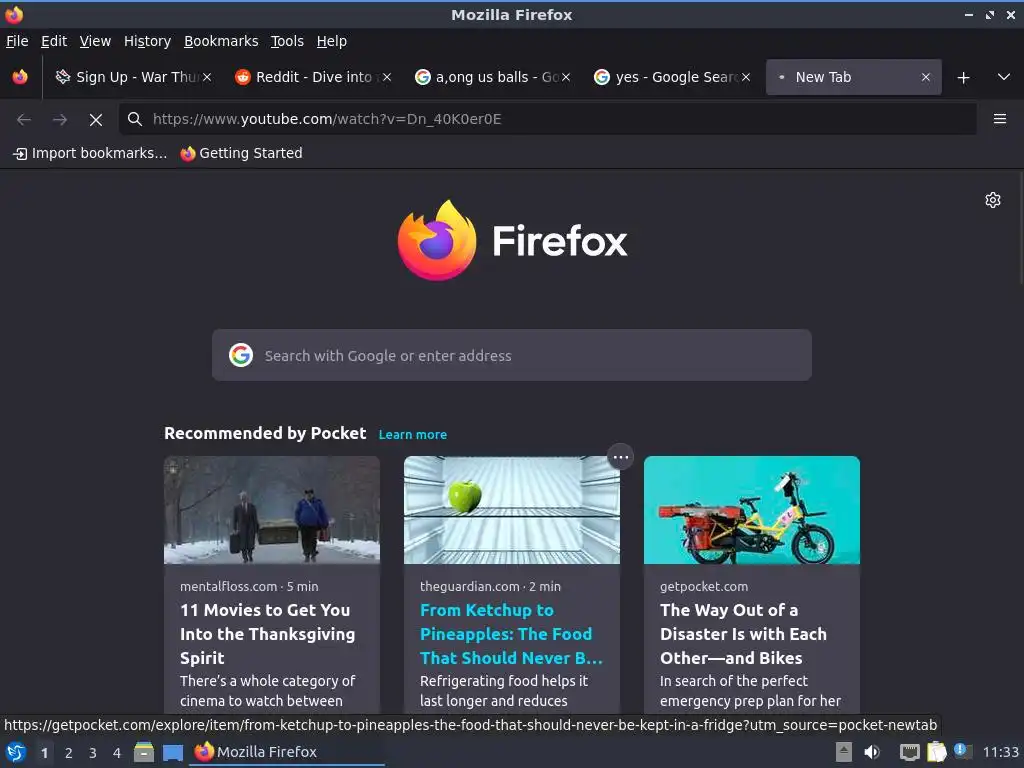
Task: Open new tab page settings gear
Action: (993, 200)
